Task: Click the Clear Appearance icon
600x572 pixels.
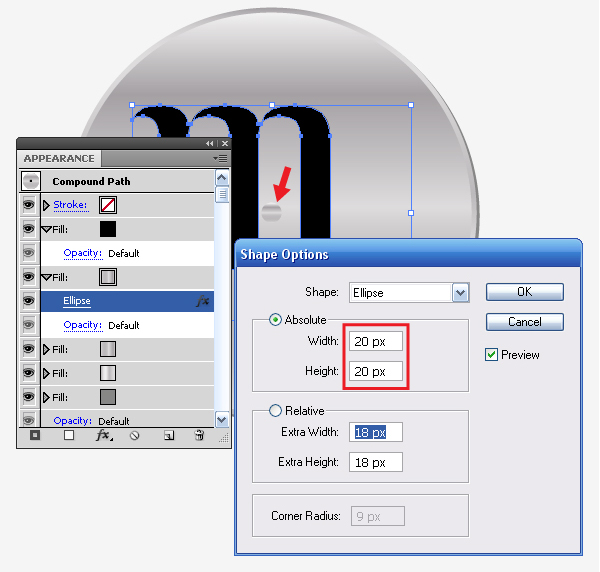Action: 134,435
